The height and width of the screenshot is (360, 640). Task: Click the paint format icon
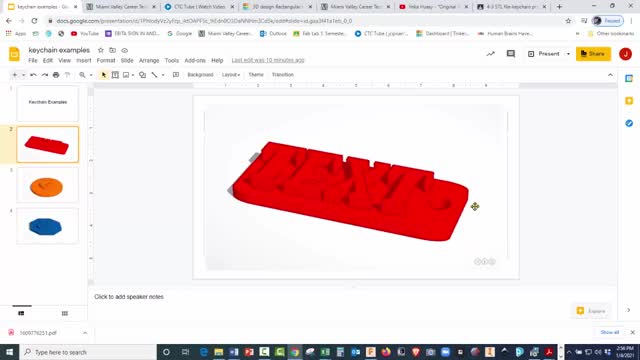[67, 75]
